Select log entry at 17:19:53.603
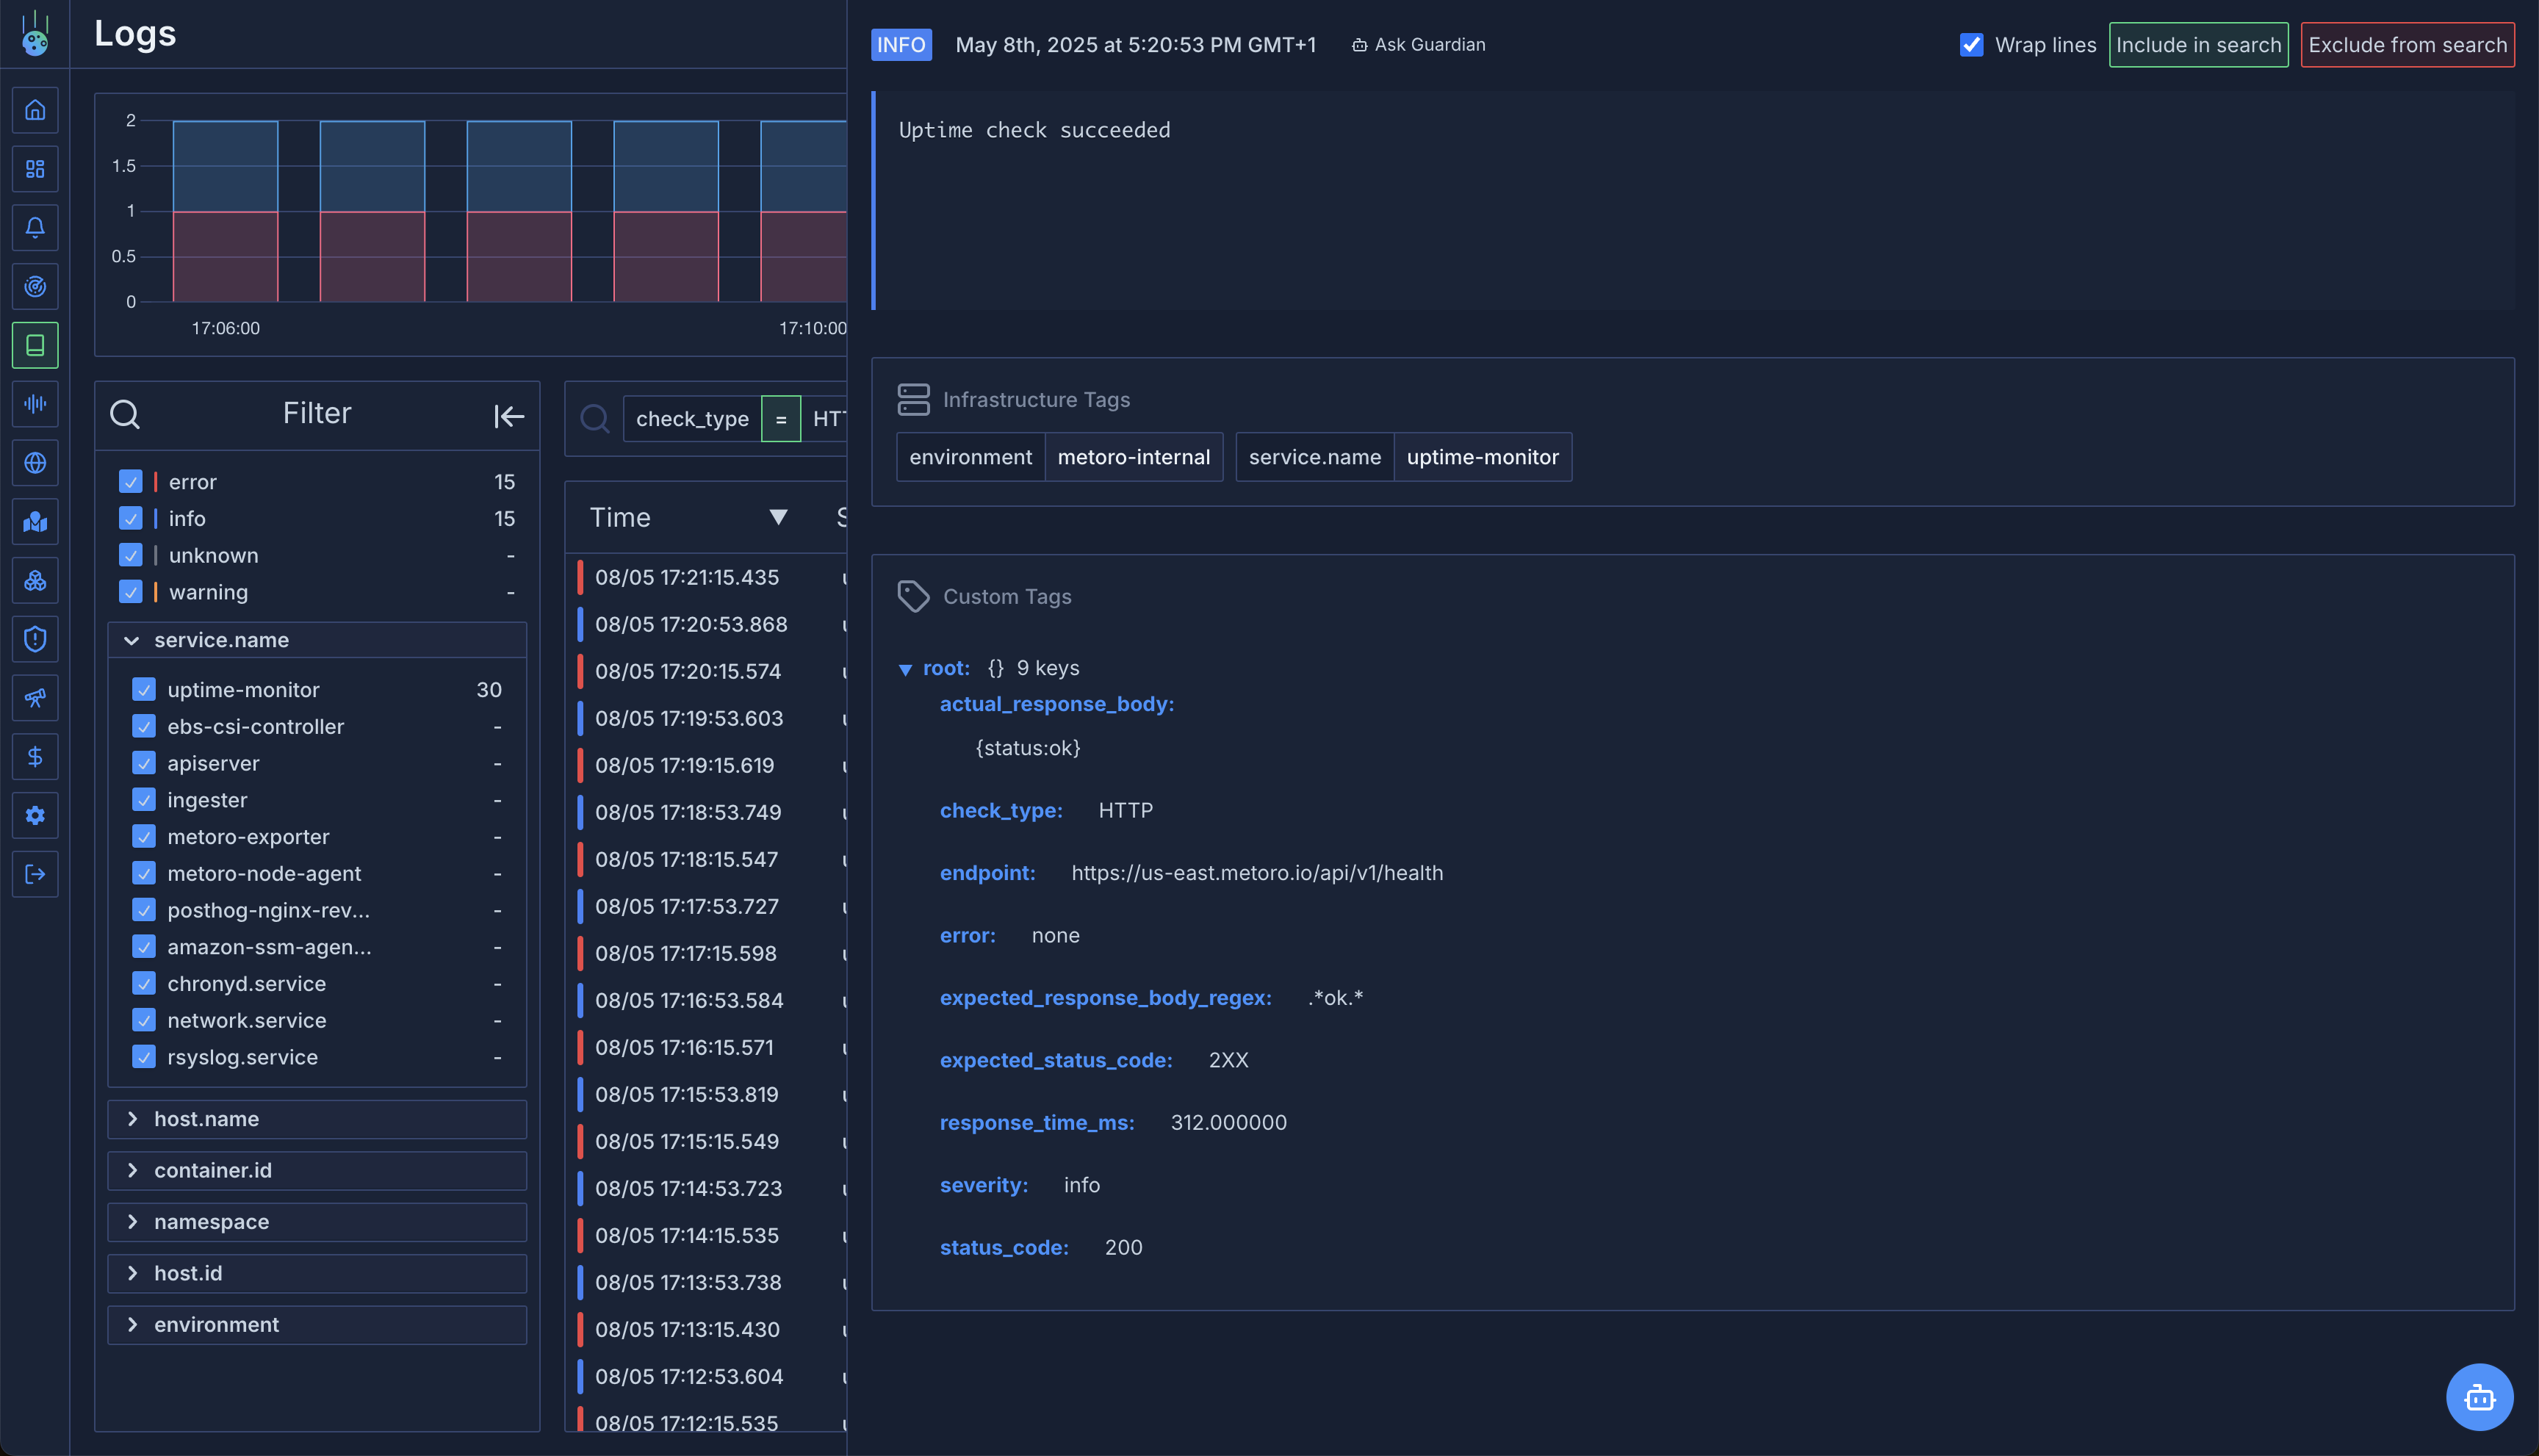This screenshot has width=2539, height=1456. point(689,718)
